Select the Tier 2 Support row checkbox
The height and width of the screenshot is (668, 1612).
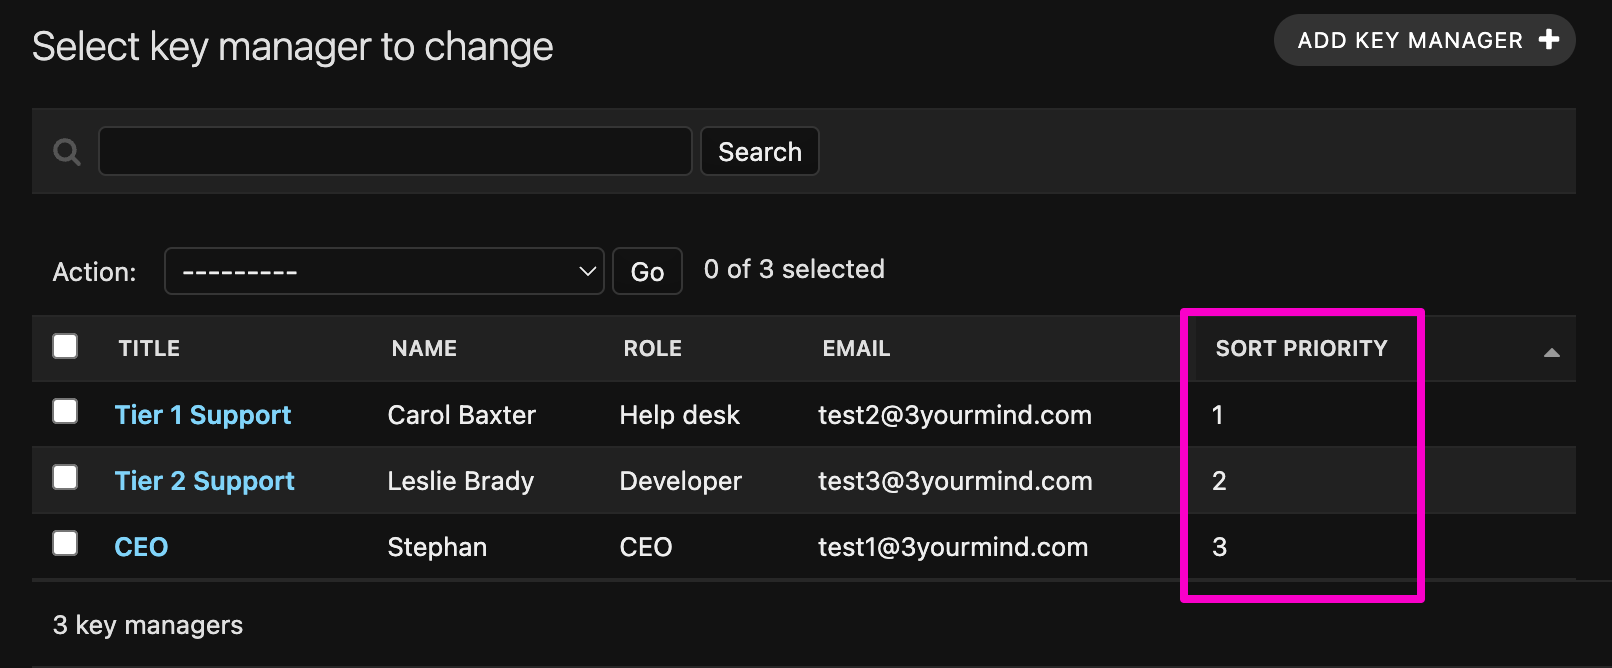coord(65,478)
